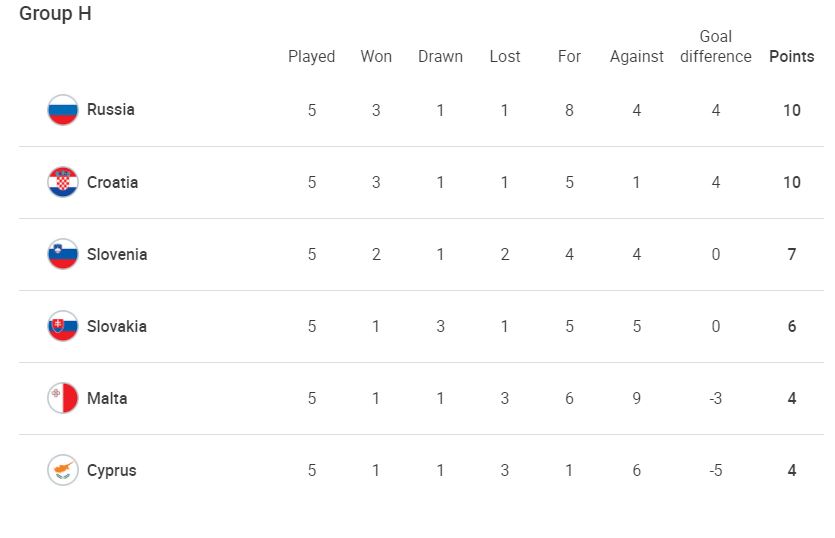Select the Against column header
This screenshot has height=538, width=835.
(x=637, y=56)
